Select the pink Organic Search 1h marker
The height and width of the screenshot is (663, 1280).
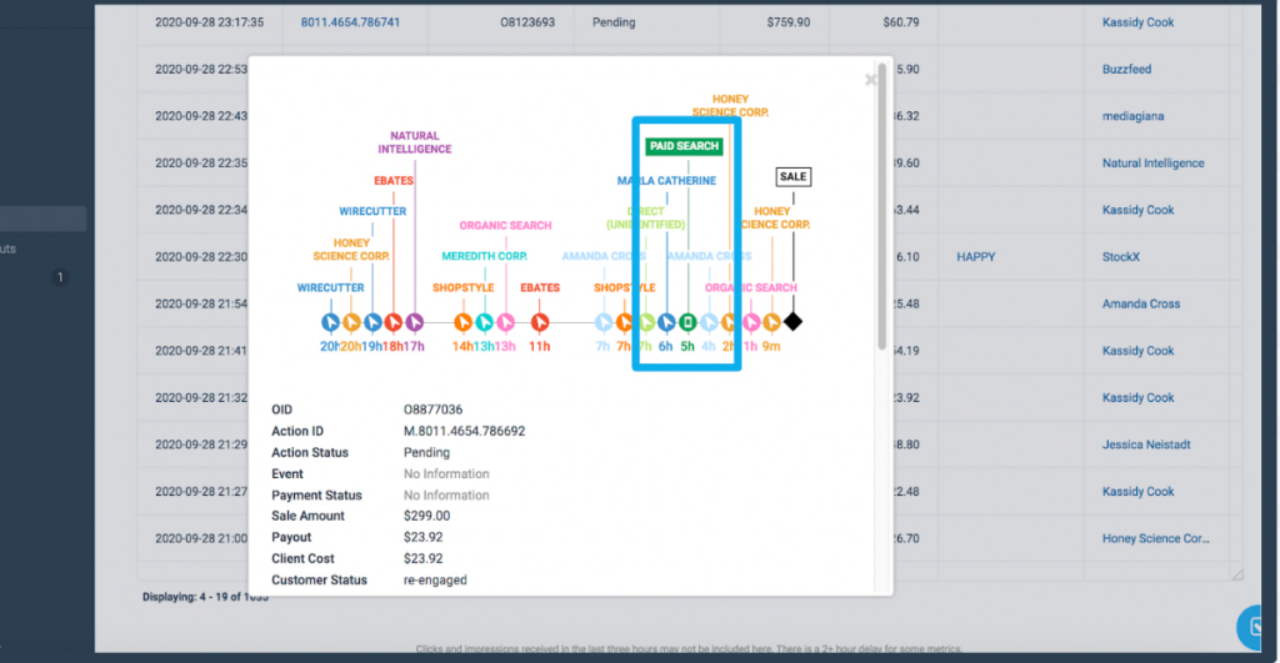pyautogui.click(x=751, y=322)
